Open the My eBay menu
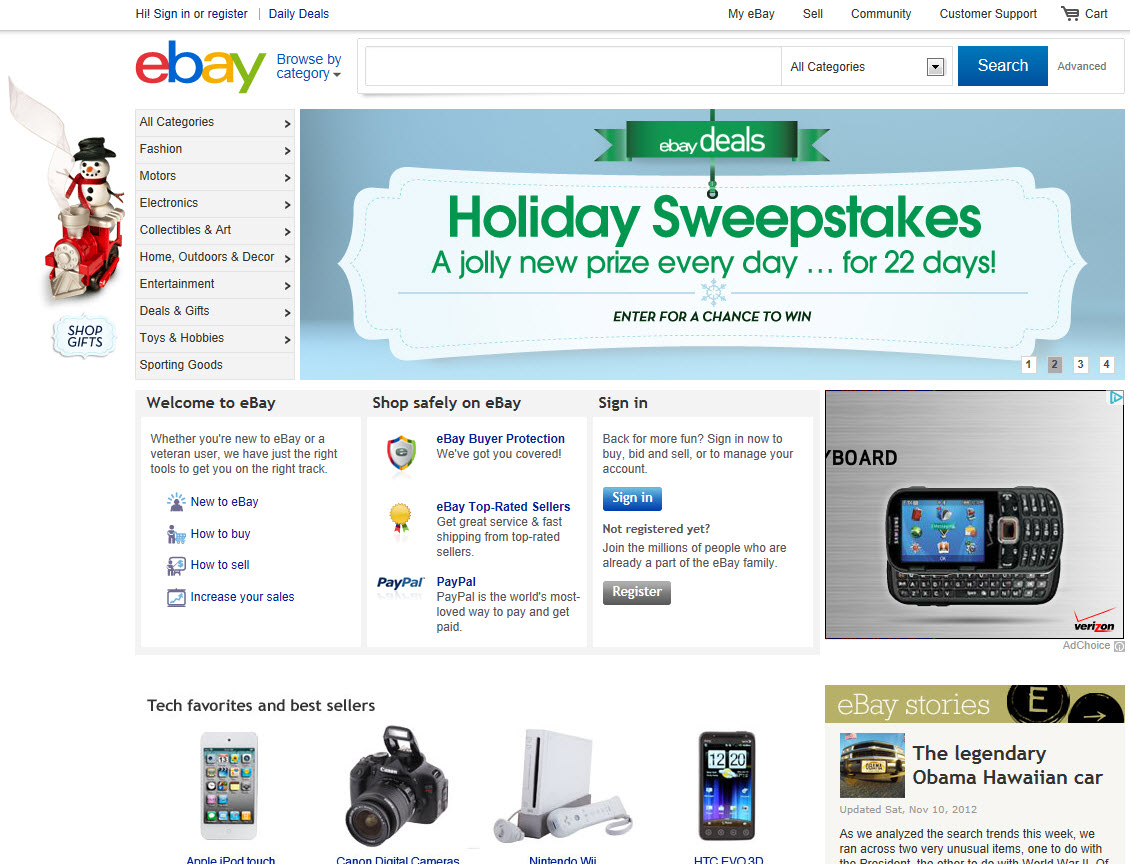1130x864 pixels. click(x=751, y=14)
